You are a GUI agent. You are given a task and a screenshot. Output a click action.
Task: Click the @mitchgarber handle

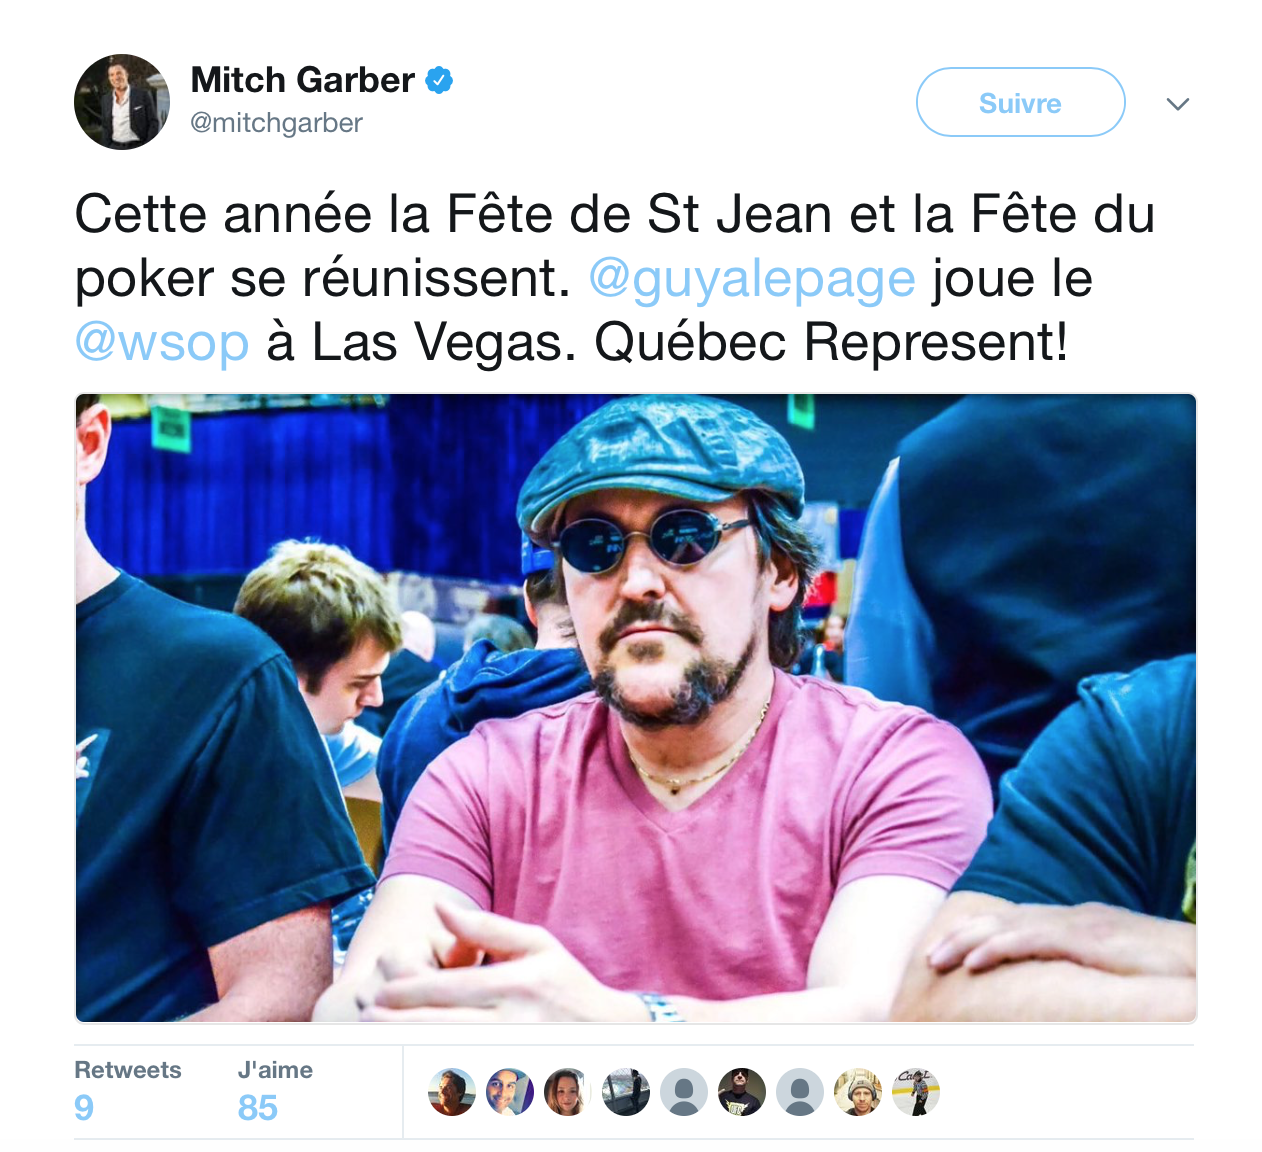[276, 123]
